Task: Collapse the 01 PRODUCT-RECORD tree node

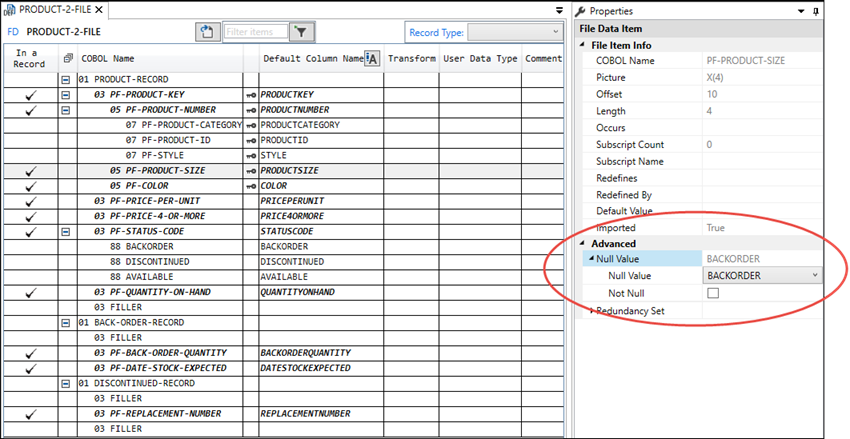Action: (x=67, y=79)
